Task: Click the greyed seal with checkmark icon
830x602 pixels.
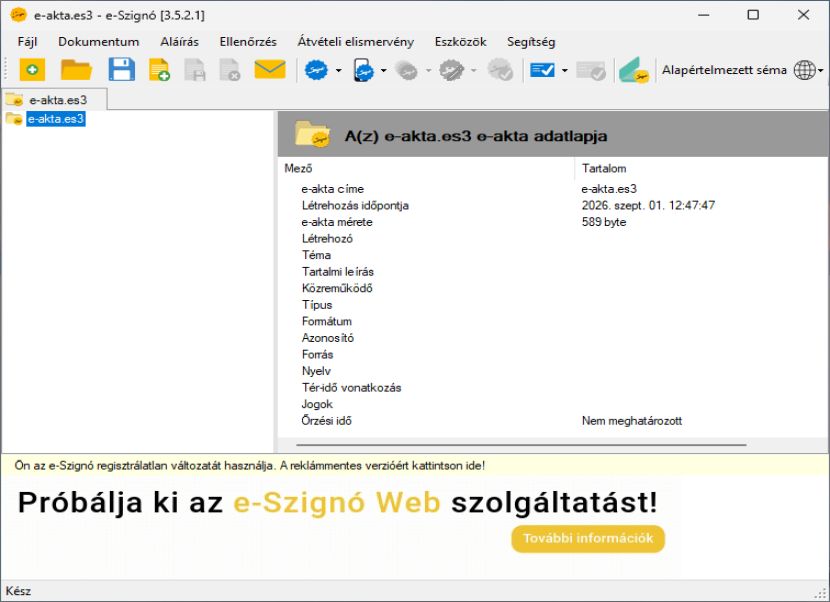Action: 500,70
